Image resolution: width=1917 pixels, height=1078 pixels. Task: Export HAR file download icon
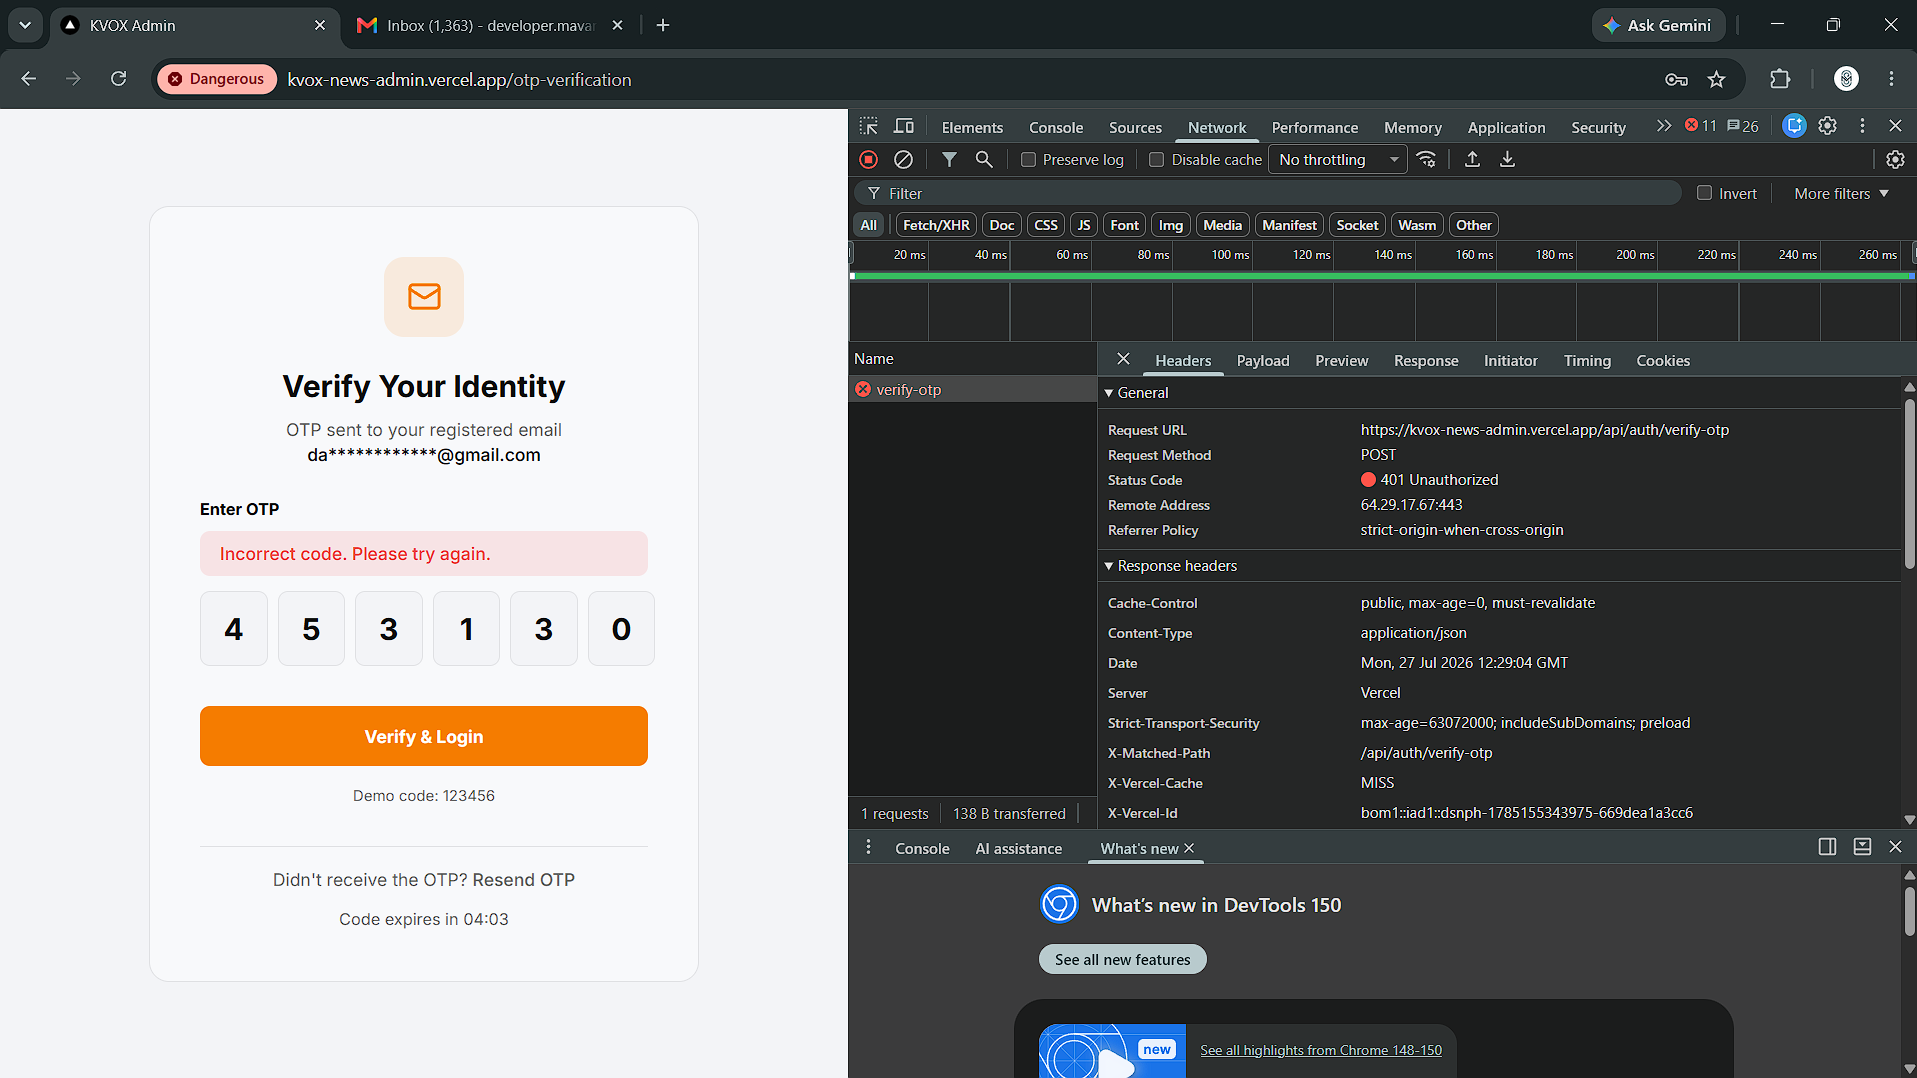[x=1507, y=159]
